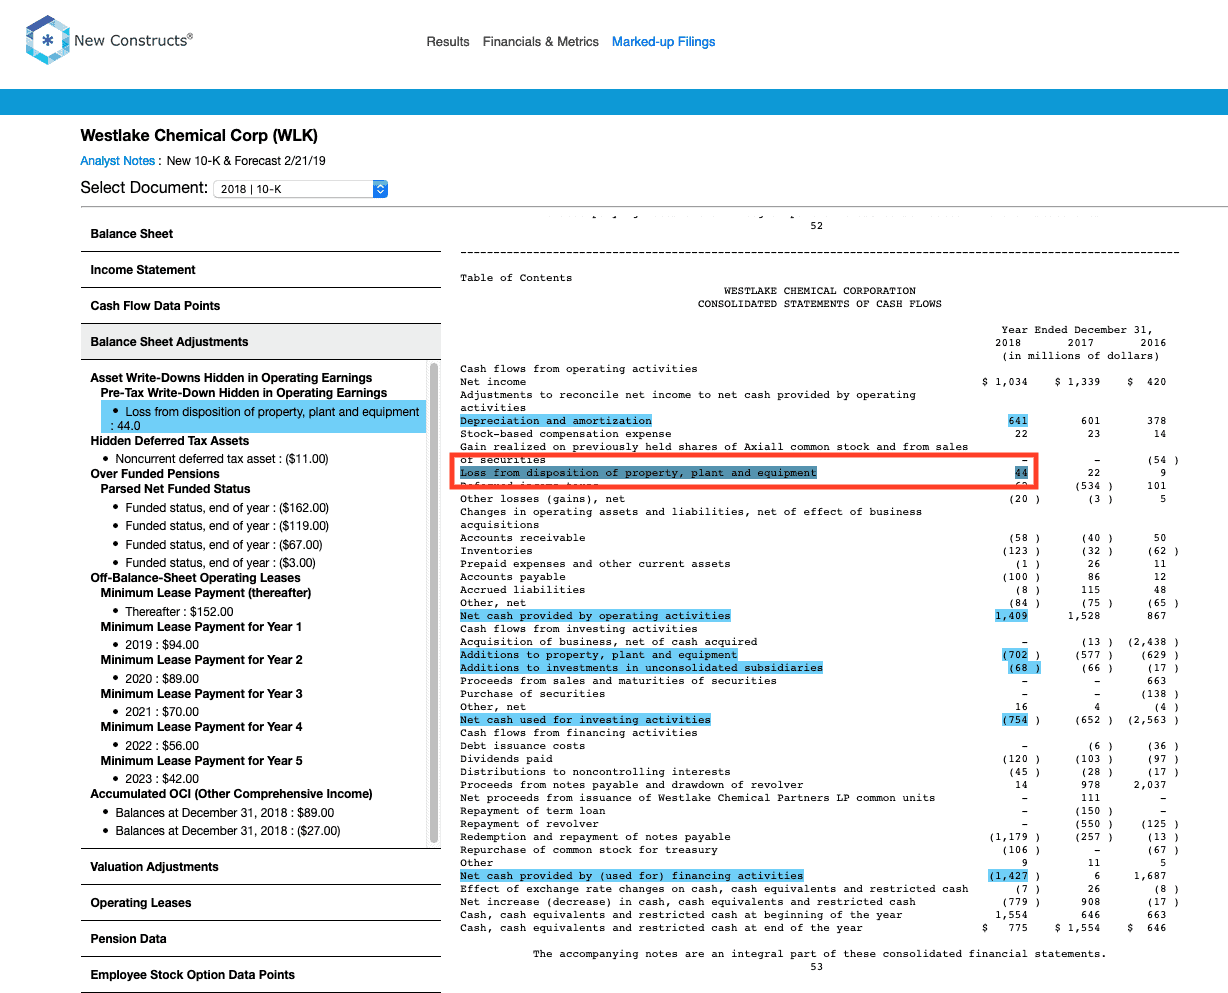The image size is (1228, 993).
Task: Click highlighted Additions to investments in unconsolidated subsidiaries
Action: pyautogui.click(x=641, y=668)
